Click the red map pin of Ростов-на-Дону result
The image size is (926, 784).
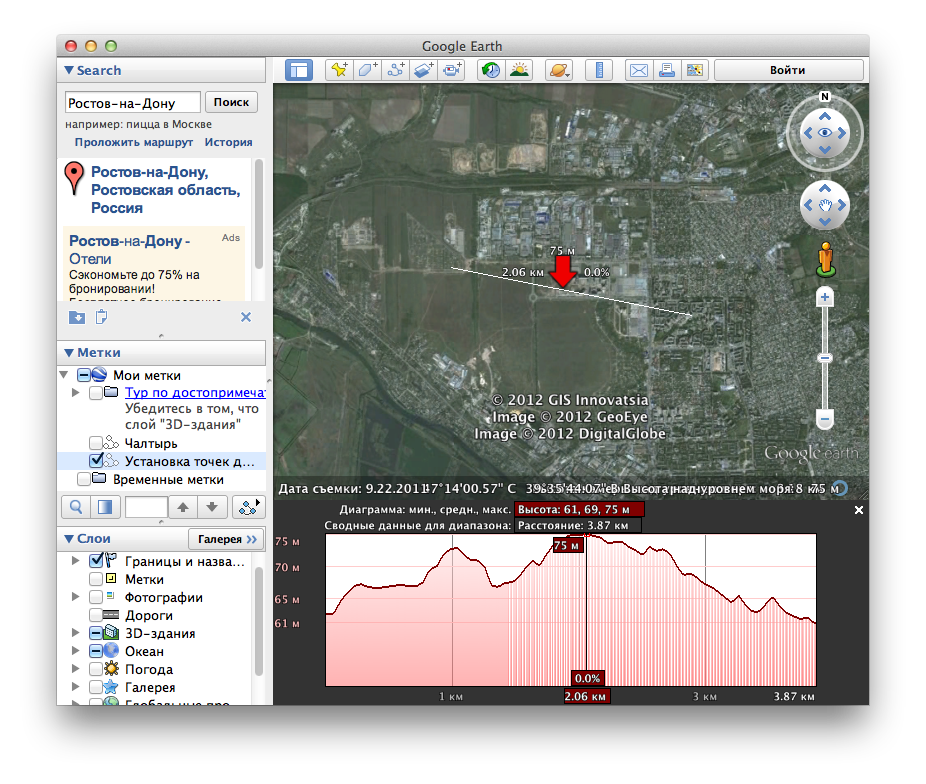[x=74, y=178]
